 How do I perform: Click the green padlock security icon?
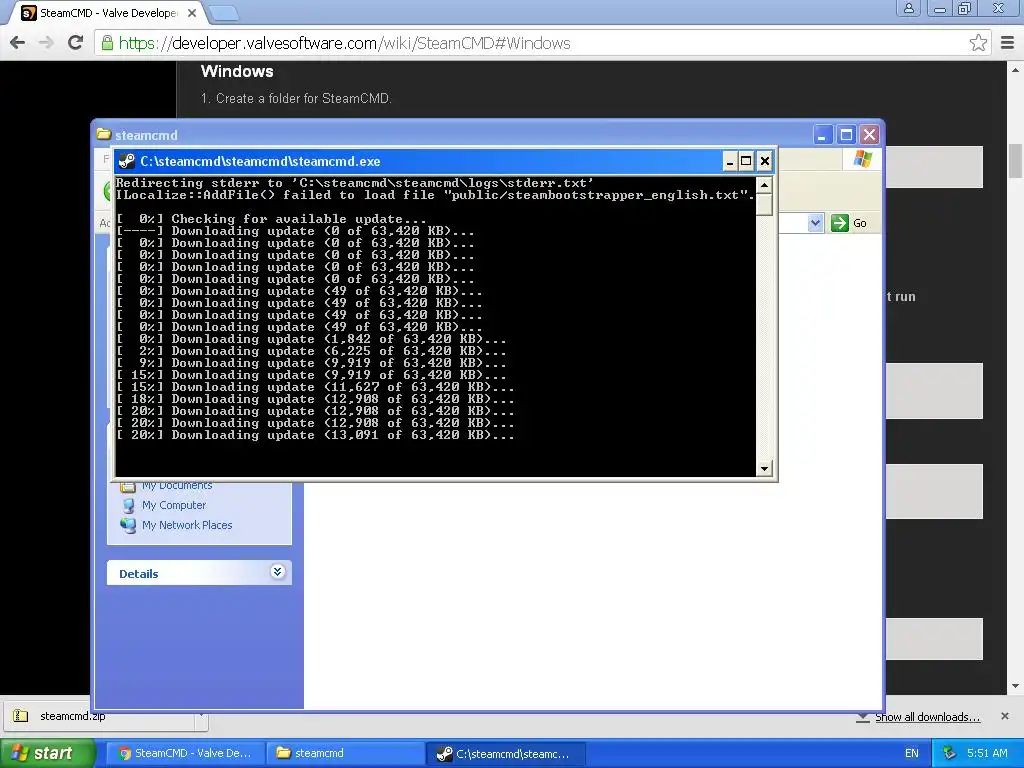(x=106, y=43)
